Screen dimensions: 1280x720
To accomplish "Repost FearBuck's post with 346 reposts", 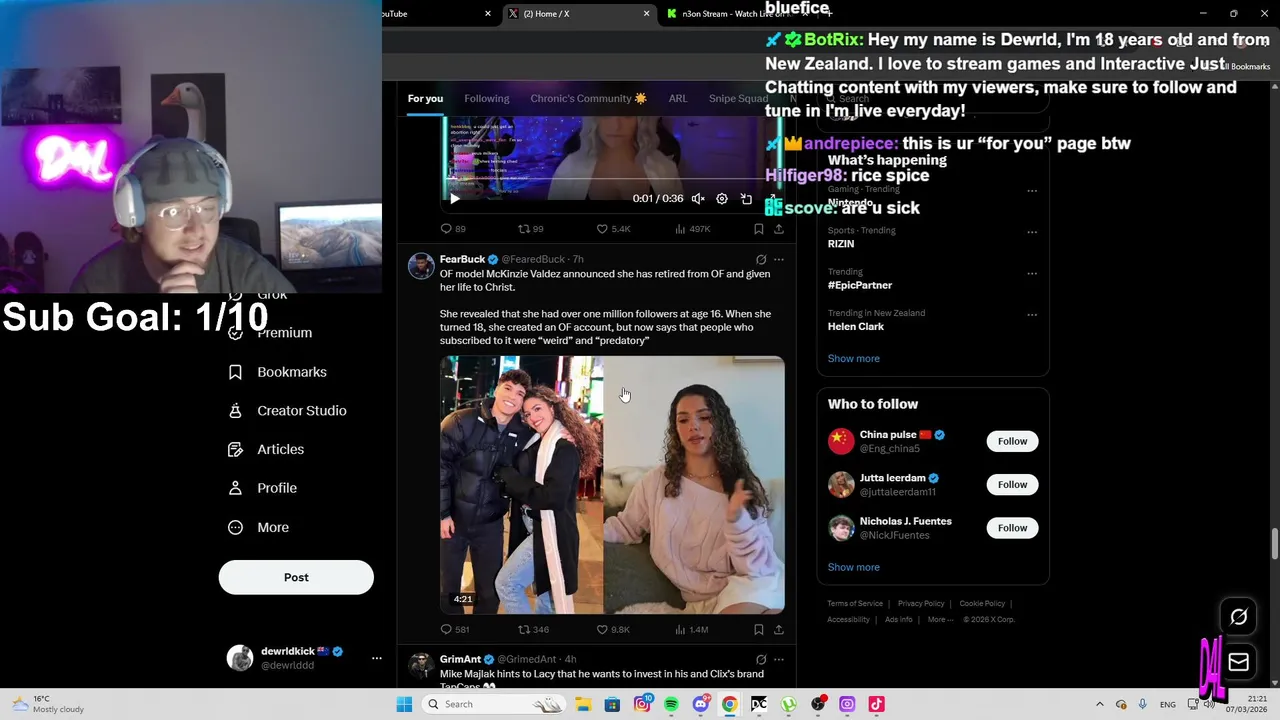I will coord(533,629).
